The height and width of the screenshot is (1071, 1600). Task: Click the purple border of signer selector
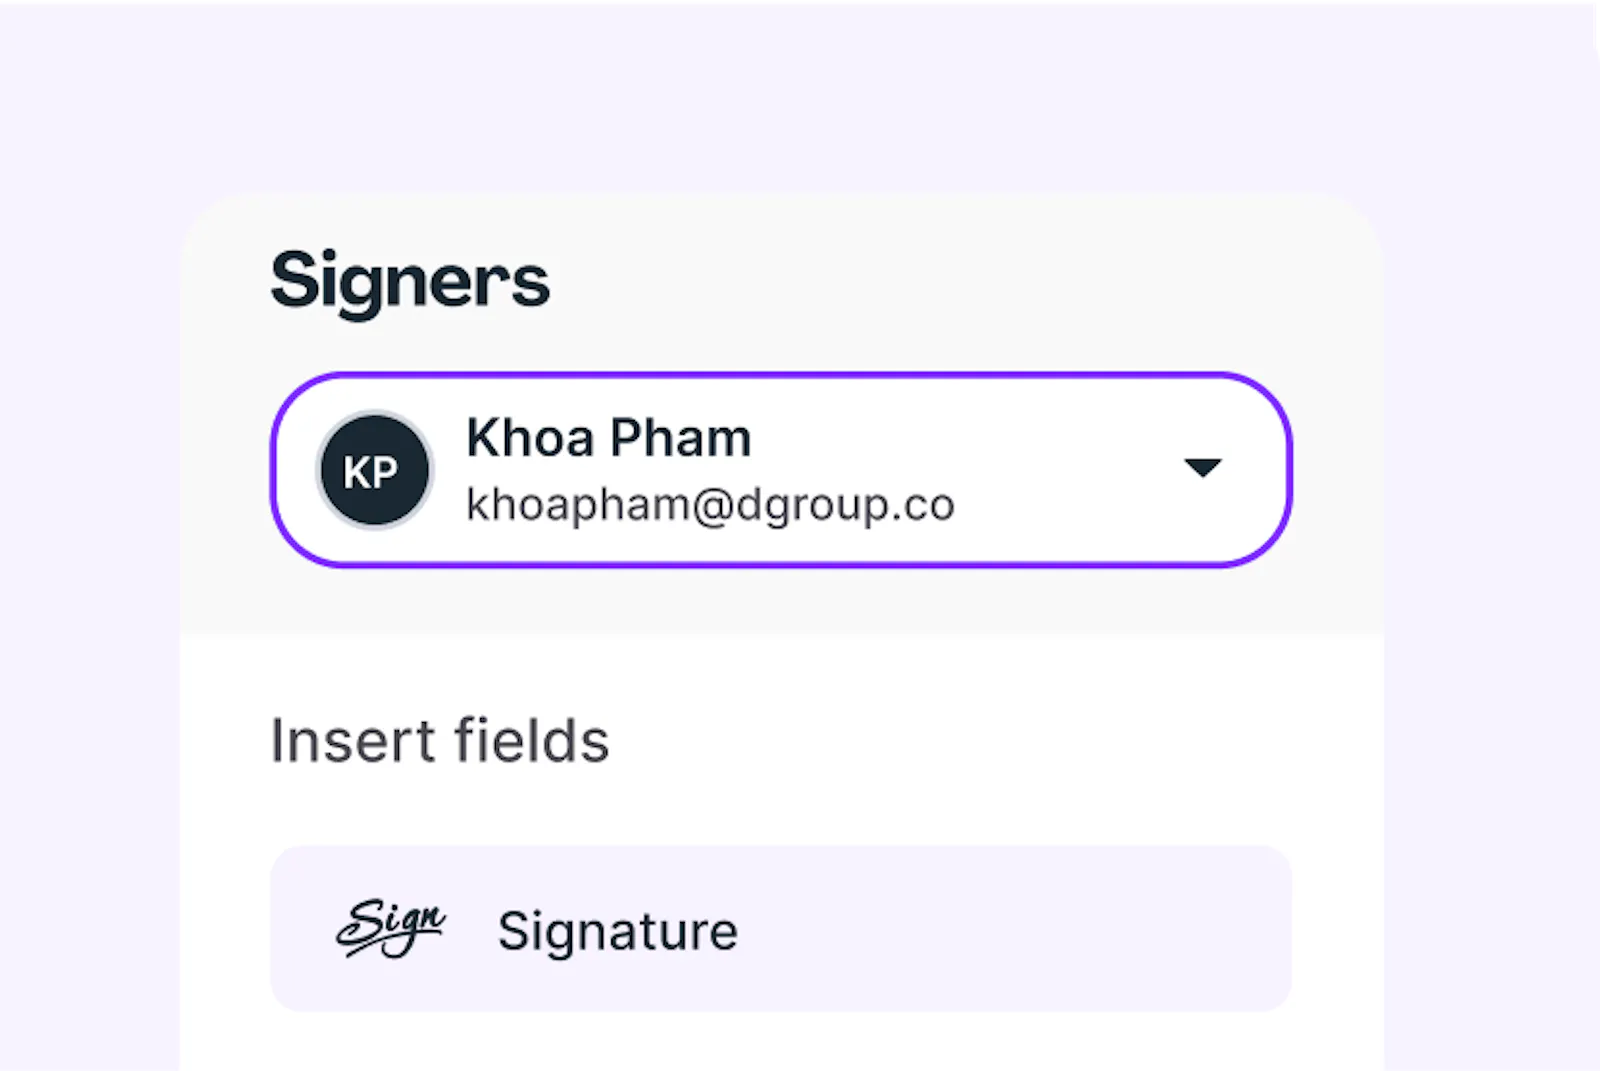point(780,376)
